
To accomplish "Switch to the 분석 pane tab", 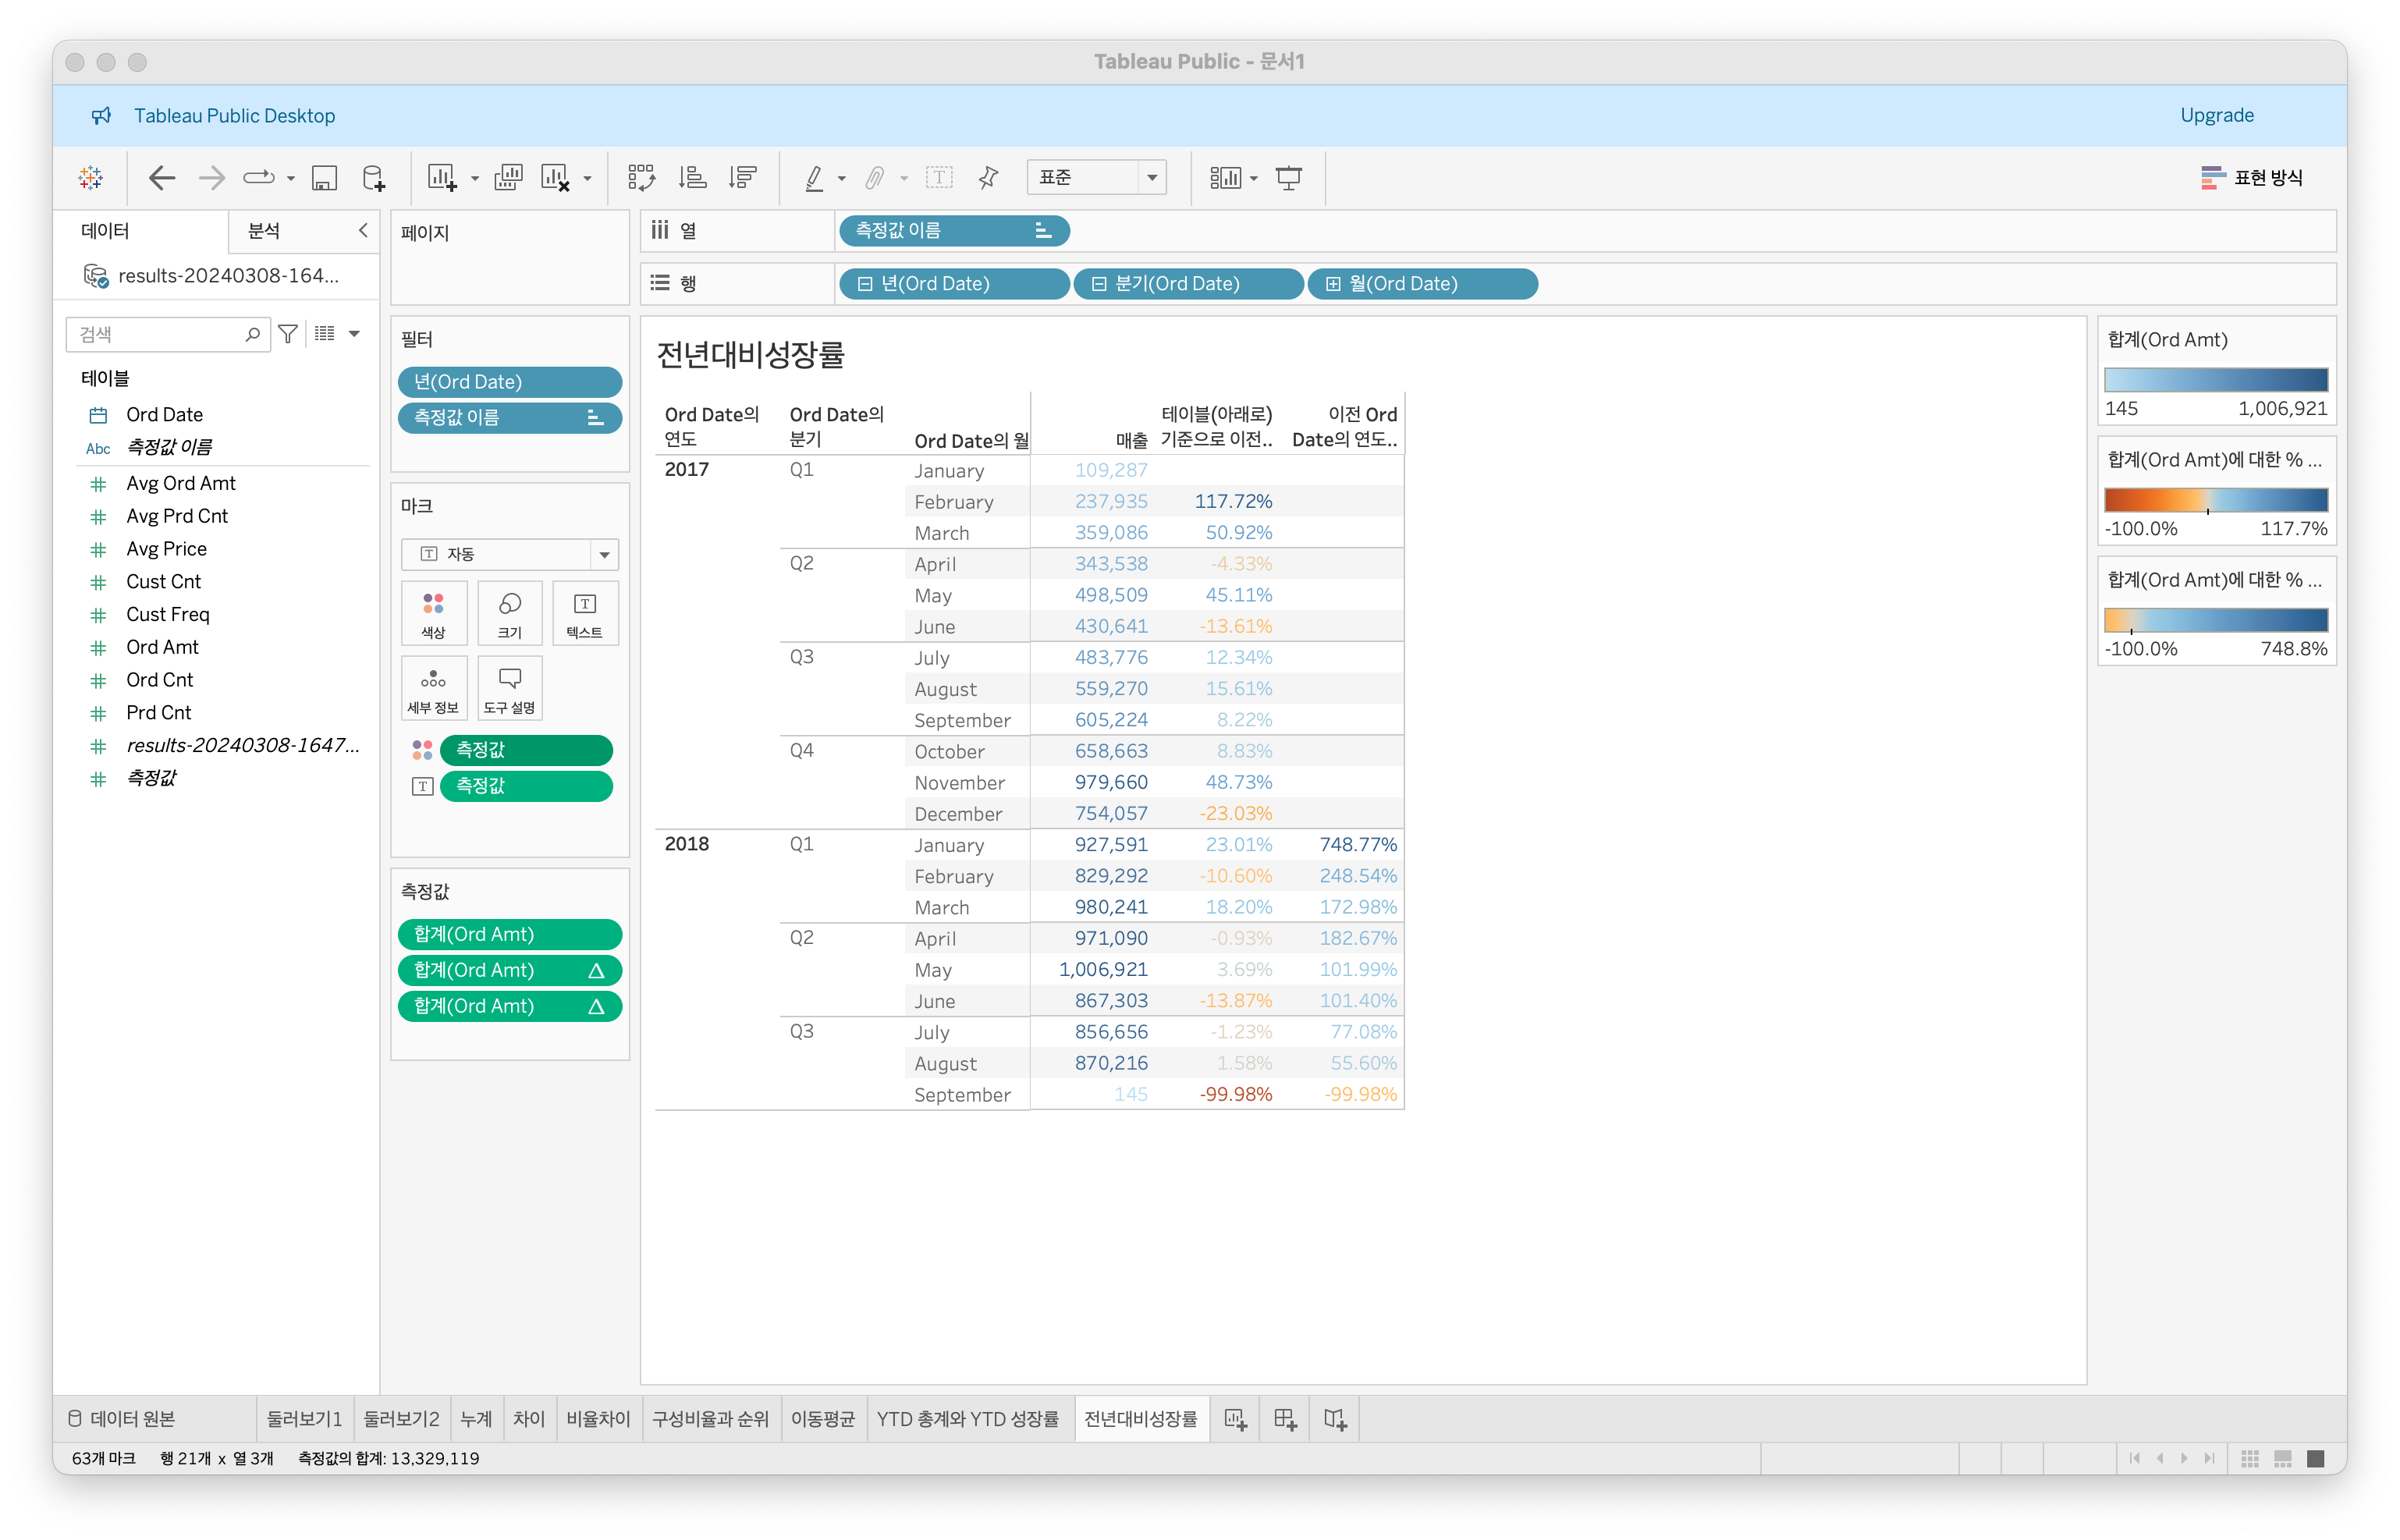I will [264, 230].
